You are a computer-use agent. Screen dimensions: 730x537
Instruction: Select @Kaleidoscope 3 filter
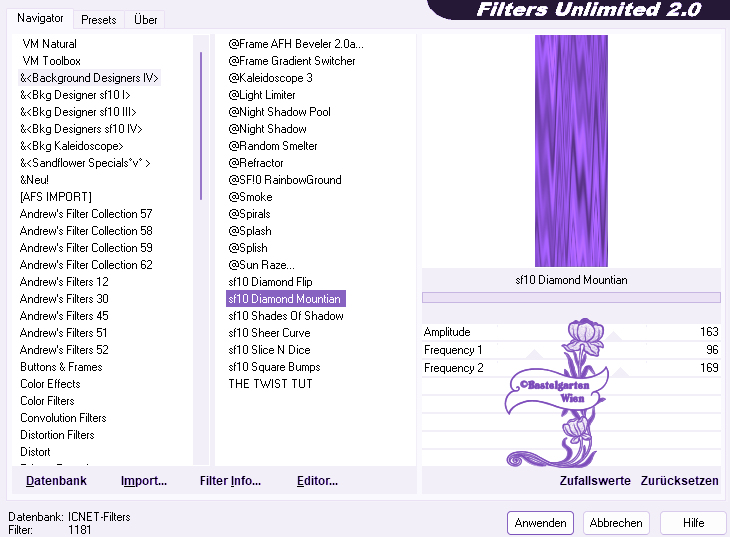[x=270, y=78]
